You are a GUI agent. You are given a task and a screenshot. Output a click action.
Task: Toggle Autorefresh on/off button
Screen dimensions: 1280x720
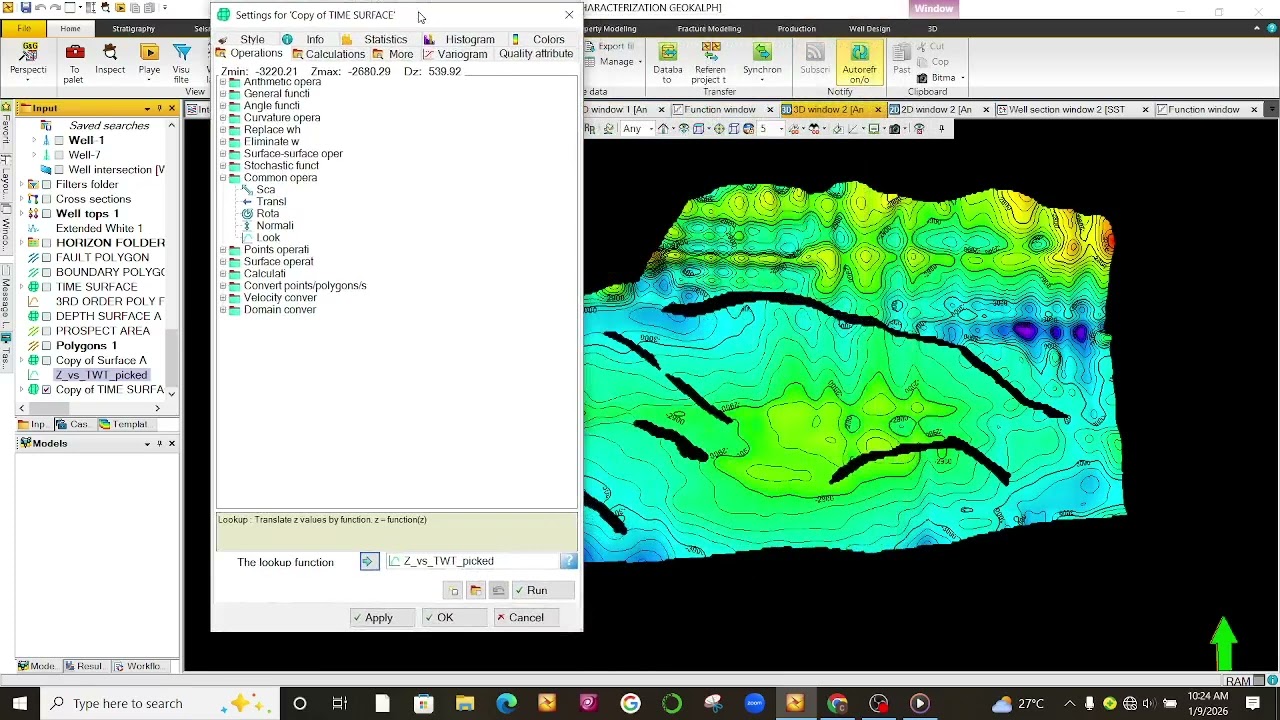pyautogui.click(x=860, y=63)
